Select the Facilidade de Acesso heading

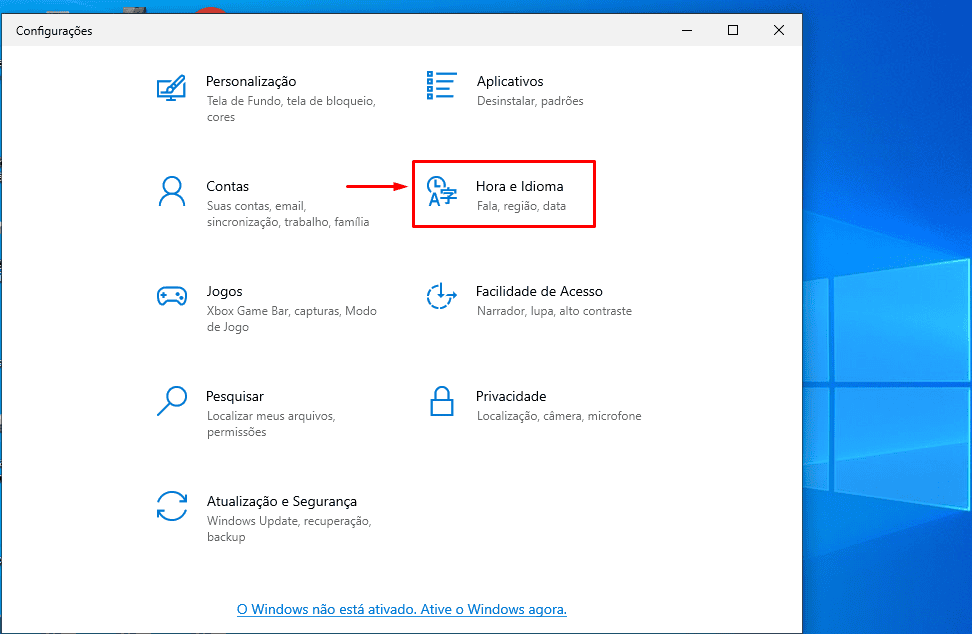coord(539,291)
